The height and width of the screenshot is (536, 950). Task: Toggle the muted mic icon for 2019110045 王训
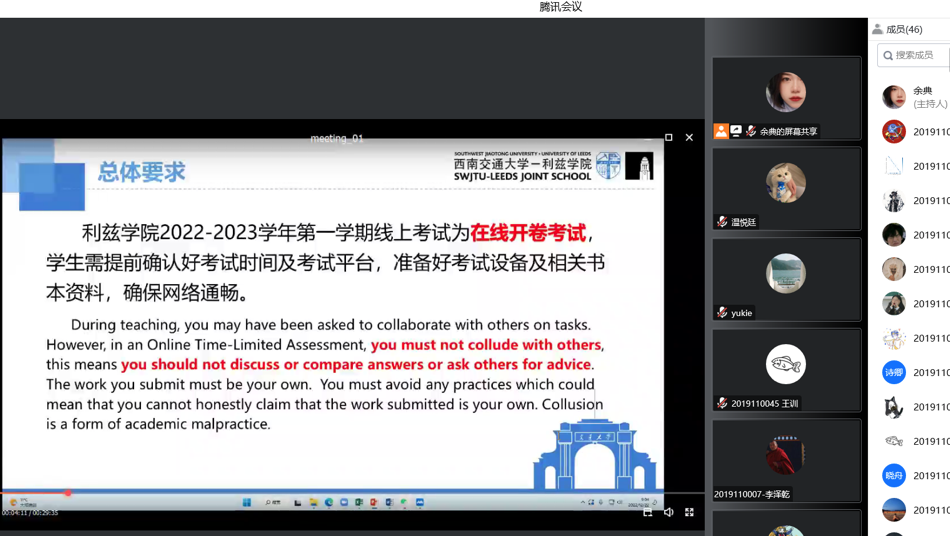pyautogui.click(x=722, y=403)
